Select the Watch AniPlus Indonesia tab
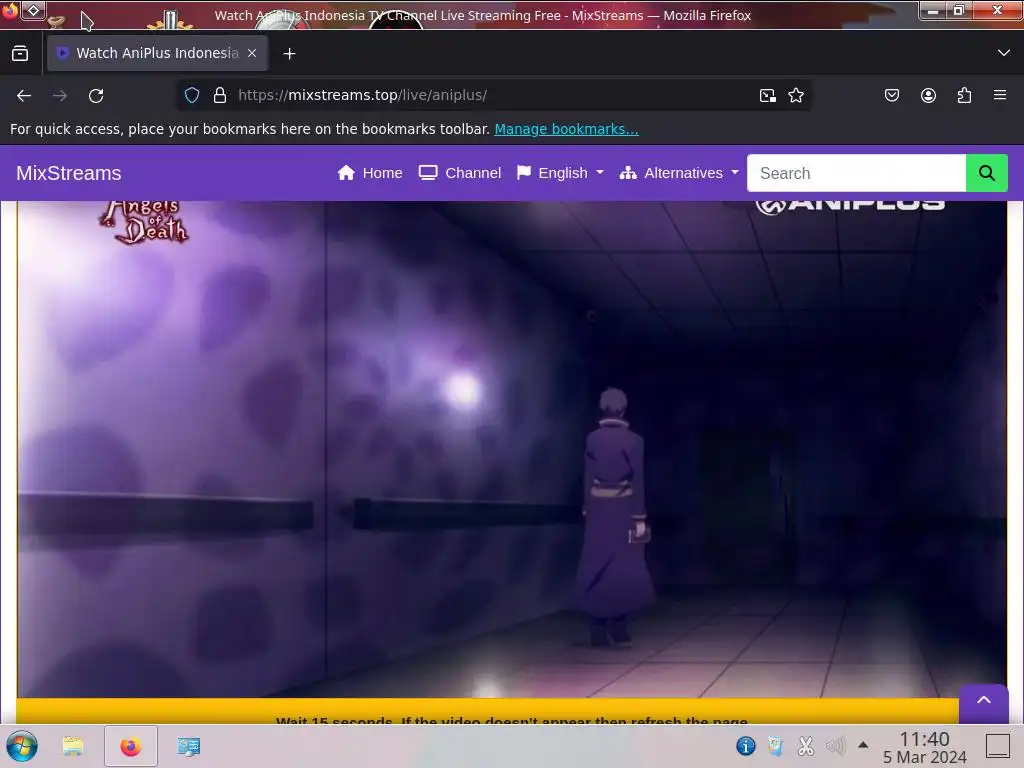Screen dimensions: 1024x768 pyautogui.click(x=157, y=53)
